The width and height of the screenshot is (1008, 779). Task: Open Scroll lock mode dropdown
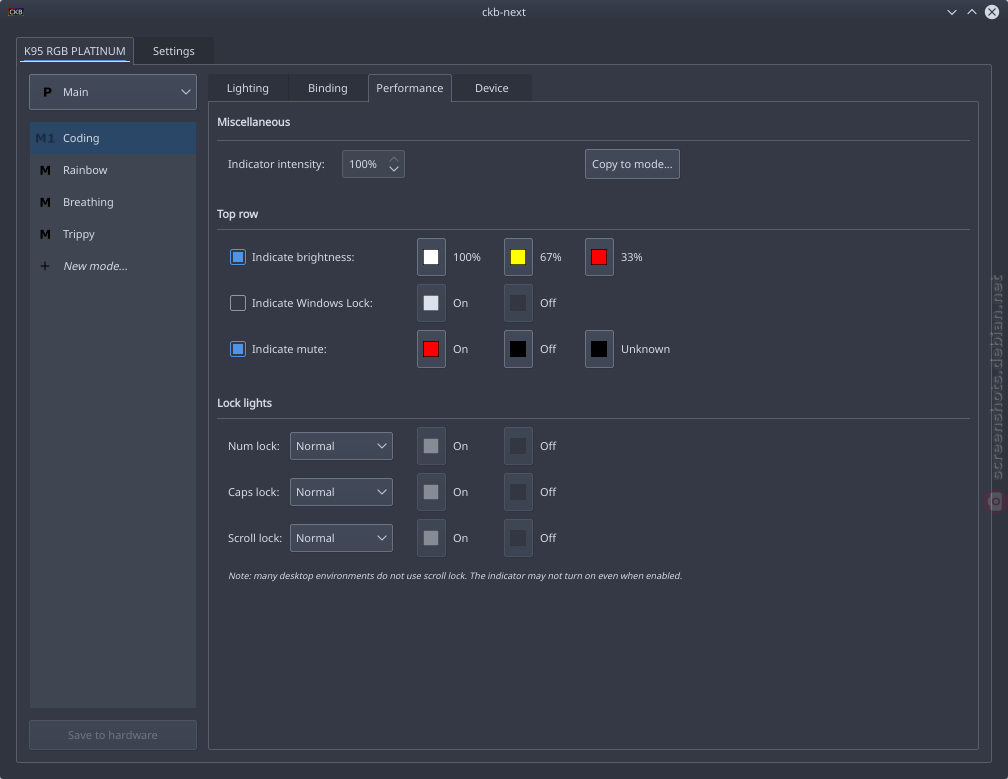341,538
